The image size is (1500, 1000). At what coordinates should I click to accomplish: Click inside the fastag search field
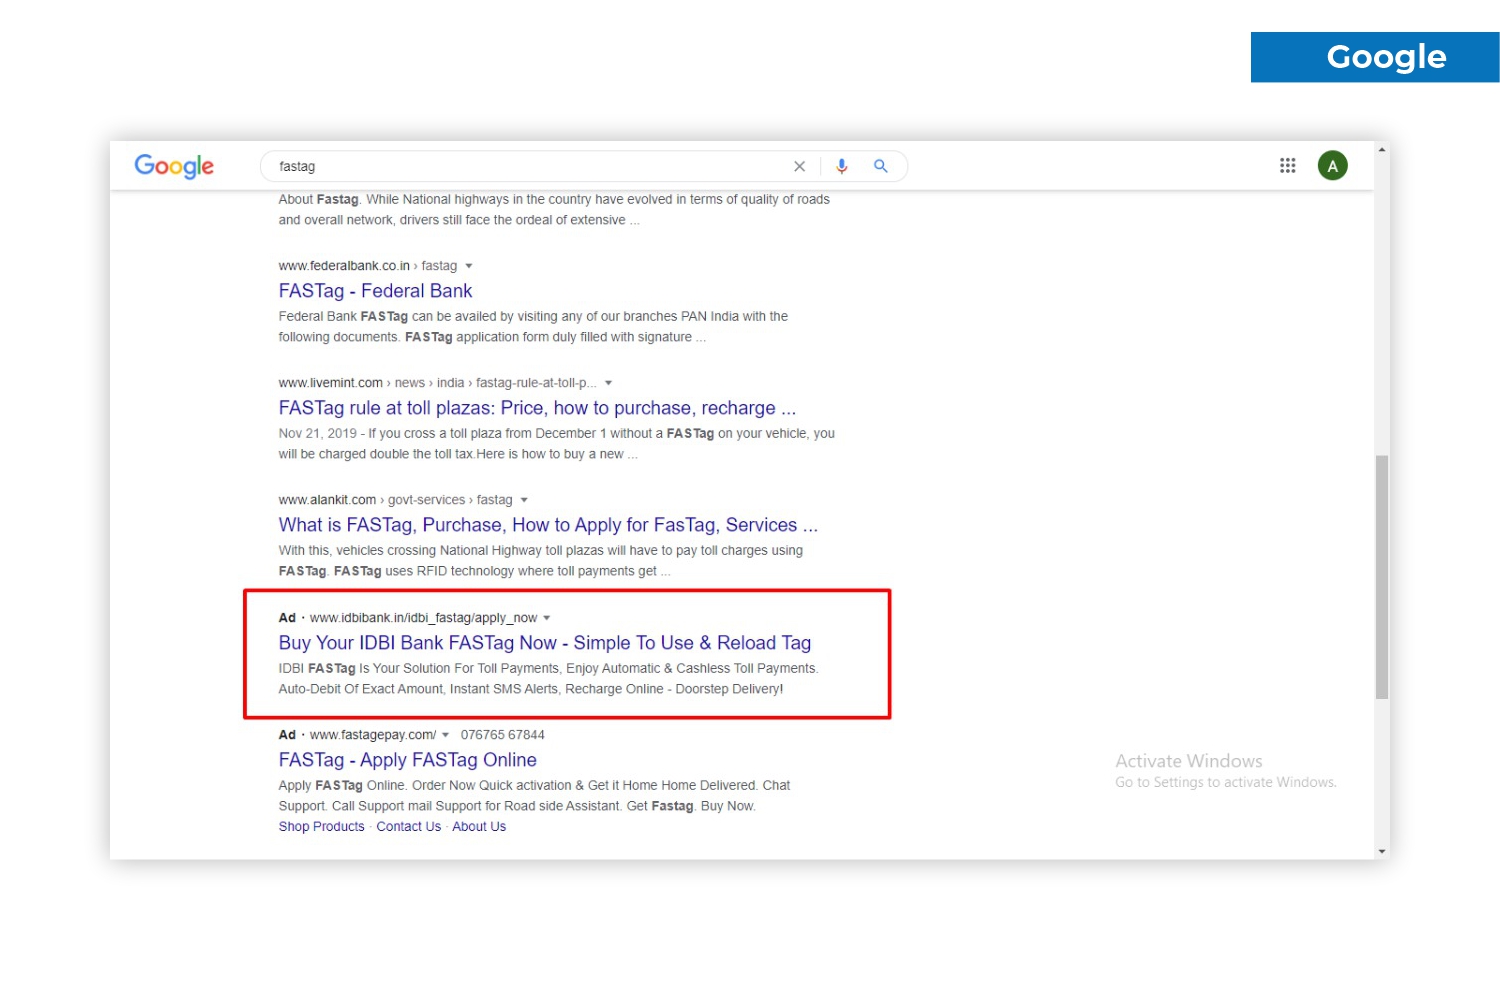520,167
